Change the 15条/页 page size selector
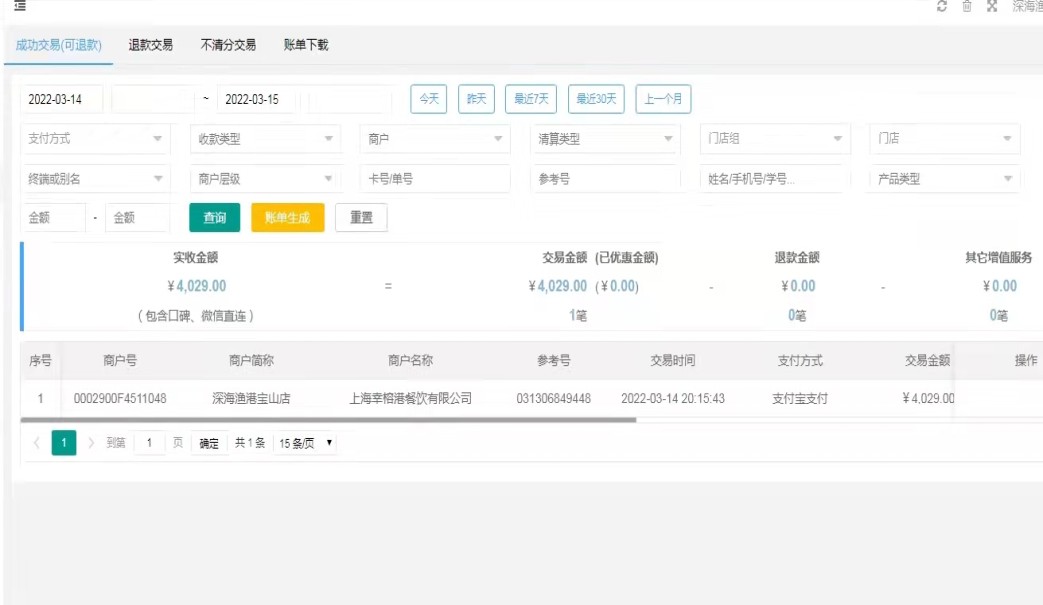 click(306, 443)
